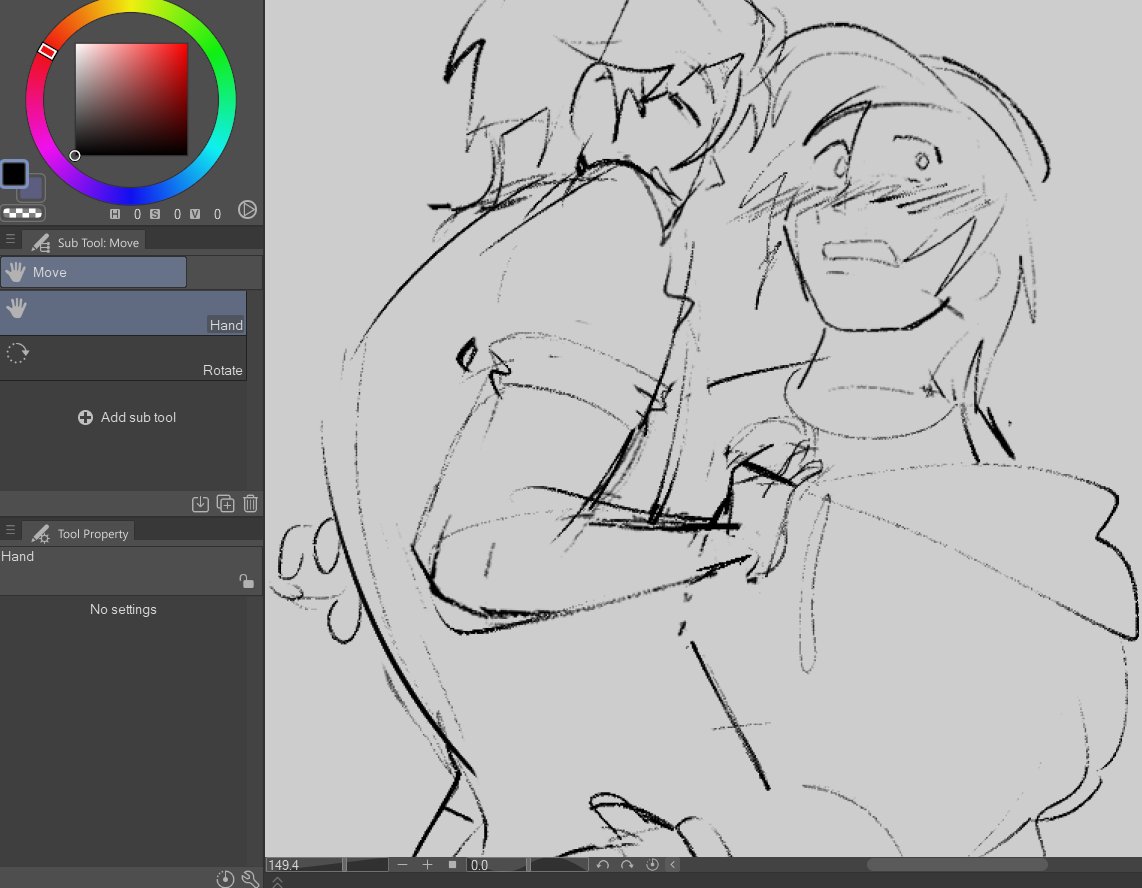Click the hue ring on color wheel

[x=131, y=195]
